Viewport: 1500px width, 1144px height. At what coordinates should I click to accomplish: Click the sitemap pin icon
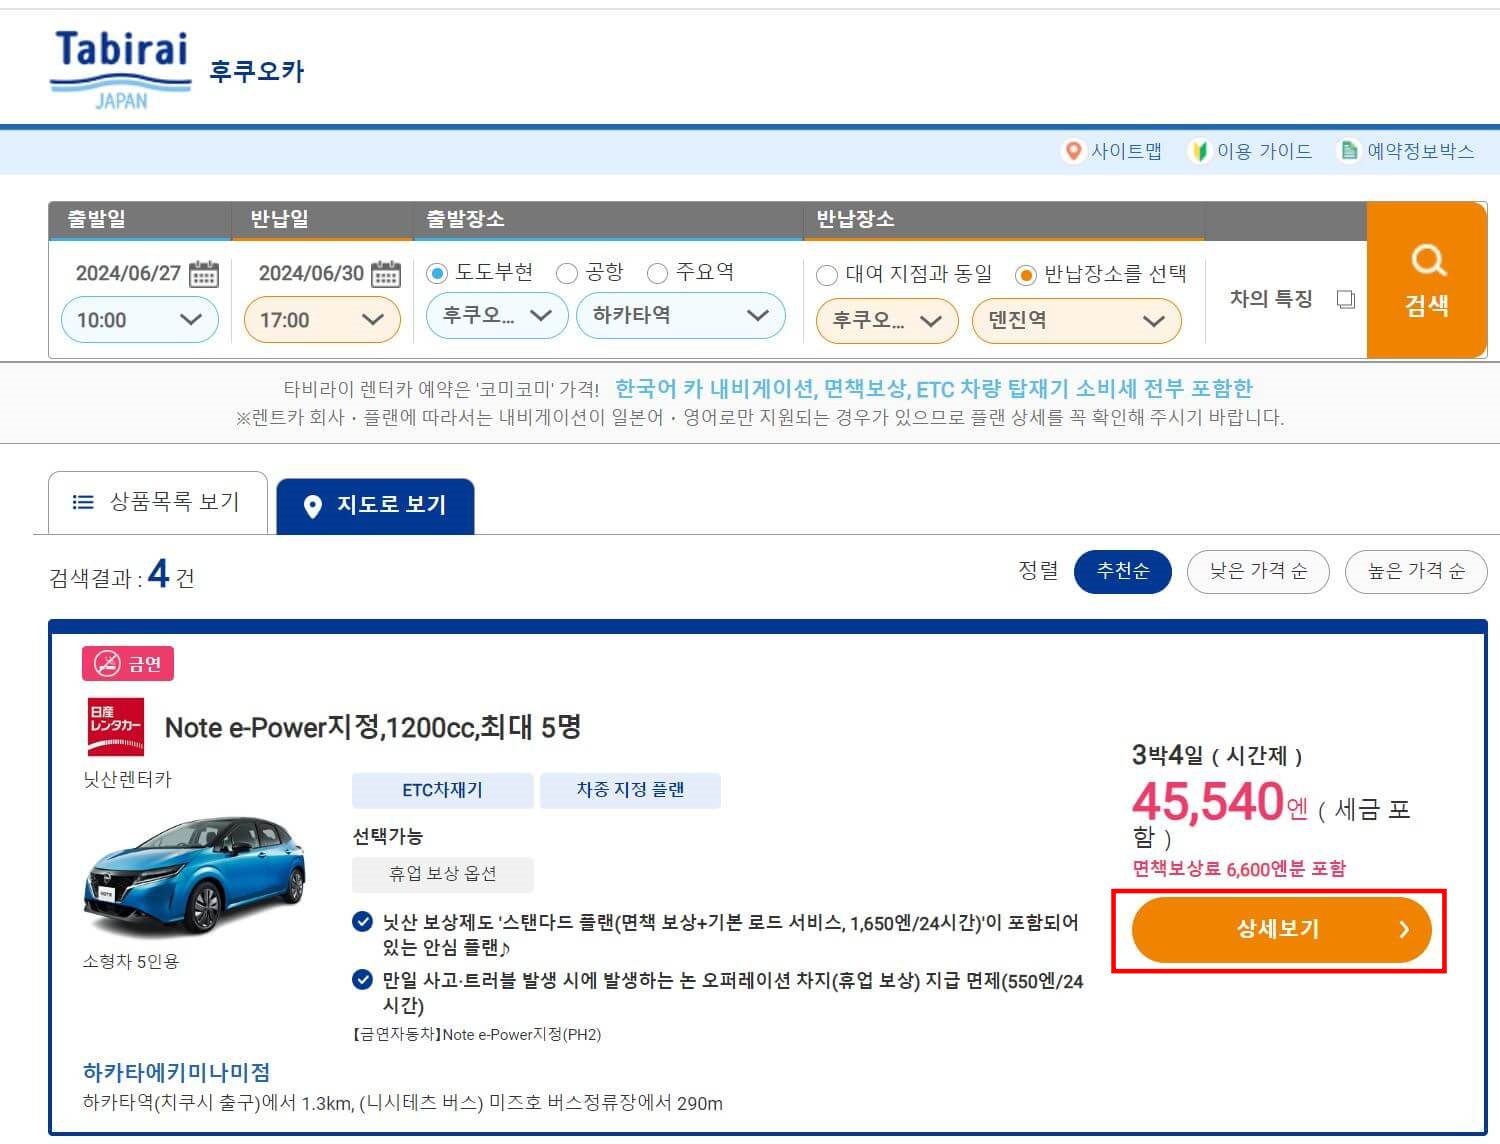point(1073,151)
